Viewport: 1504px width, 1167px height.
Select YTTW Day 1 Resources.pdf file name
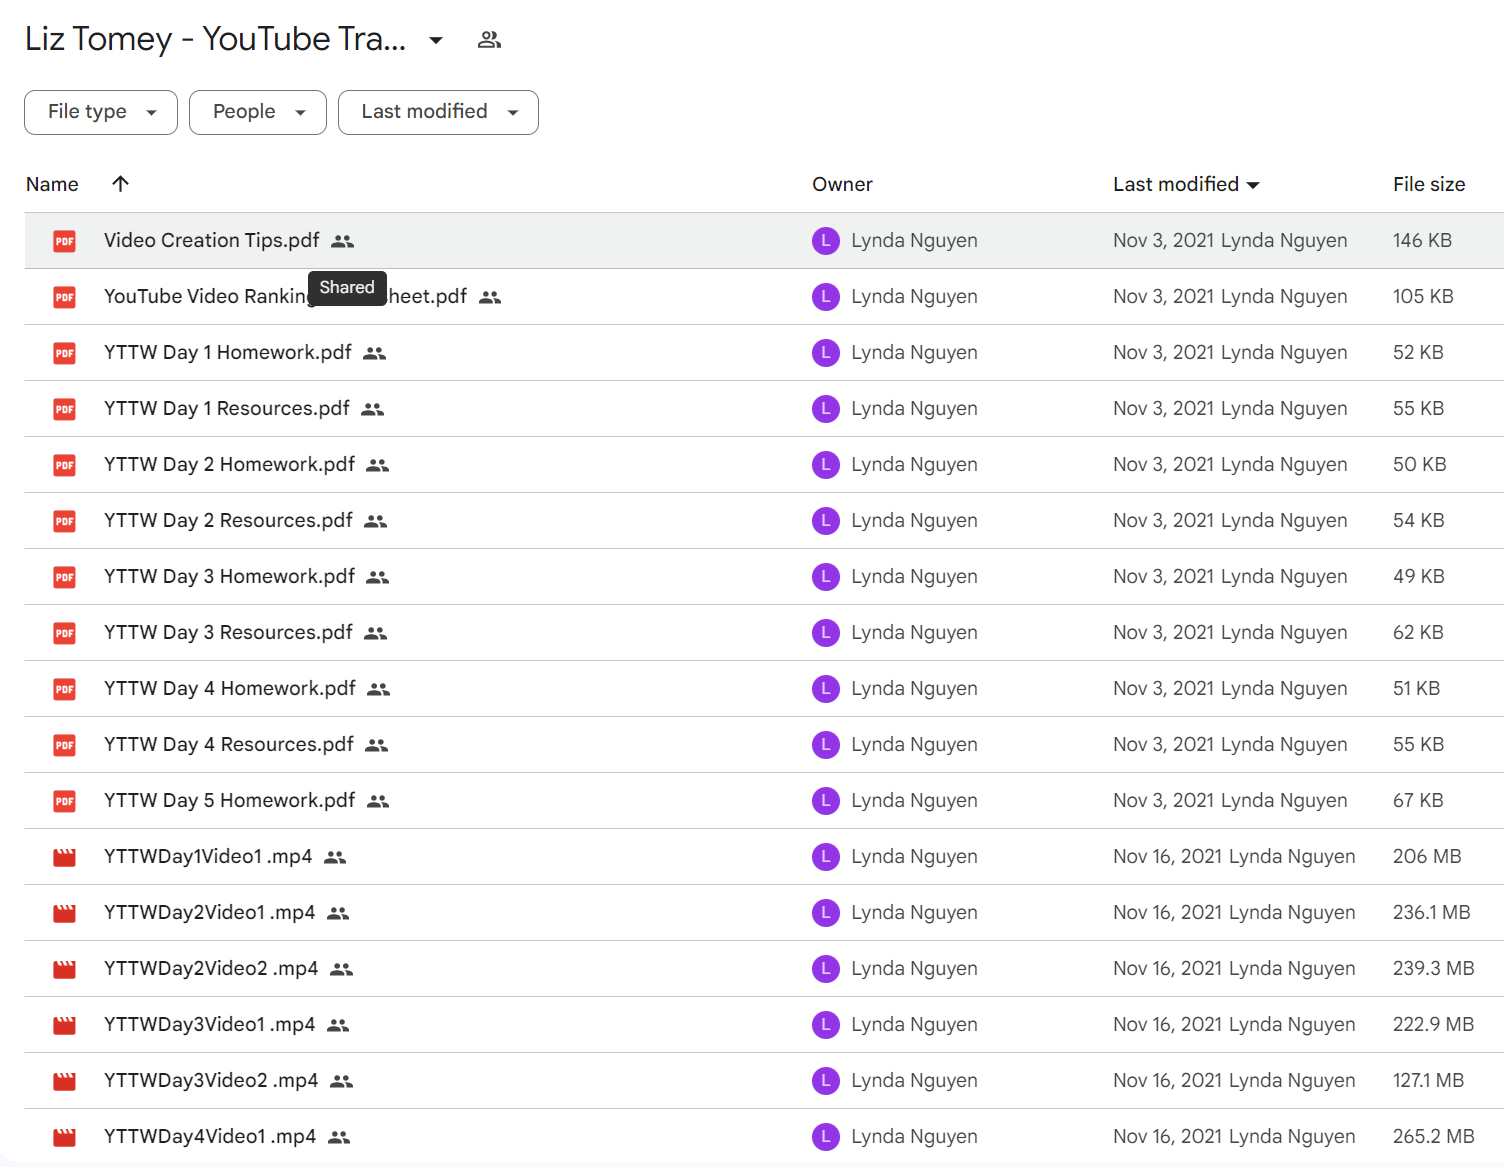pos(227,408)
